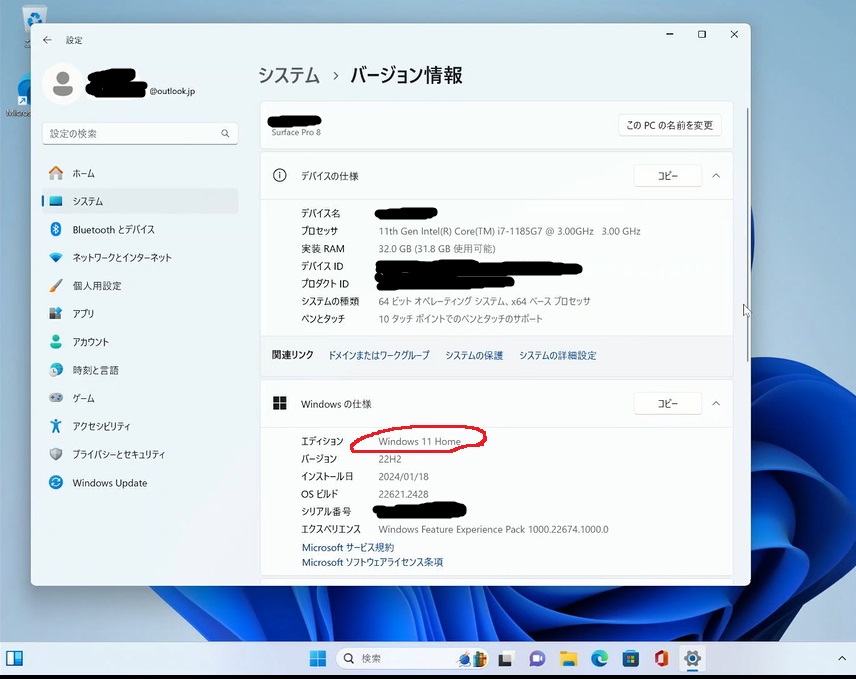856x679 pixels.
Task: Open the Start menu on taskbar
Action: pyautogui.click(x=318, y=659)
